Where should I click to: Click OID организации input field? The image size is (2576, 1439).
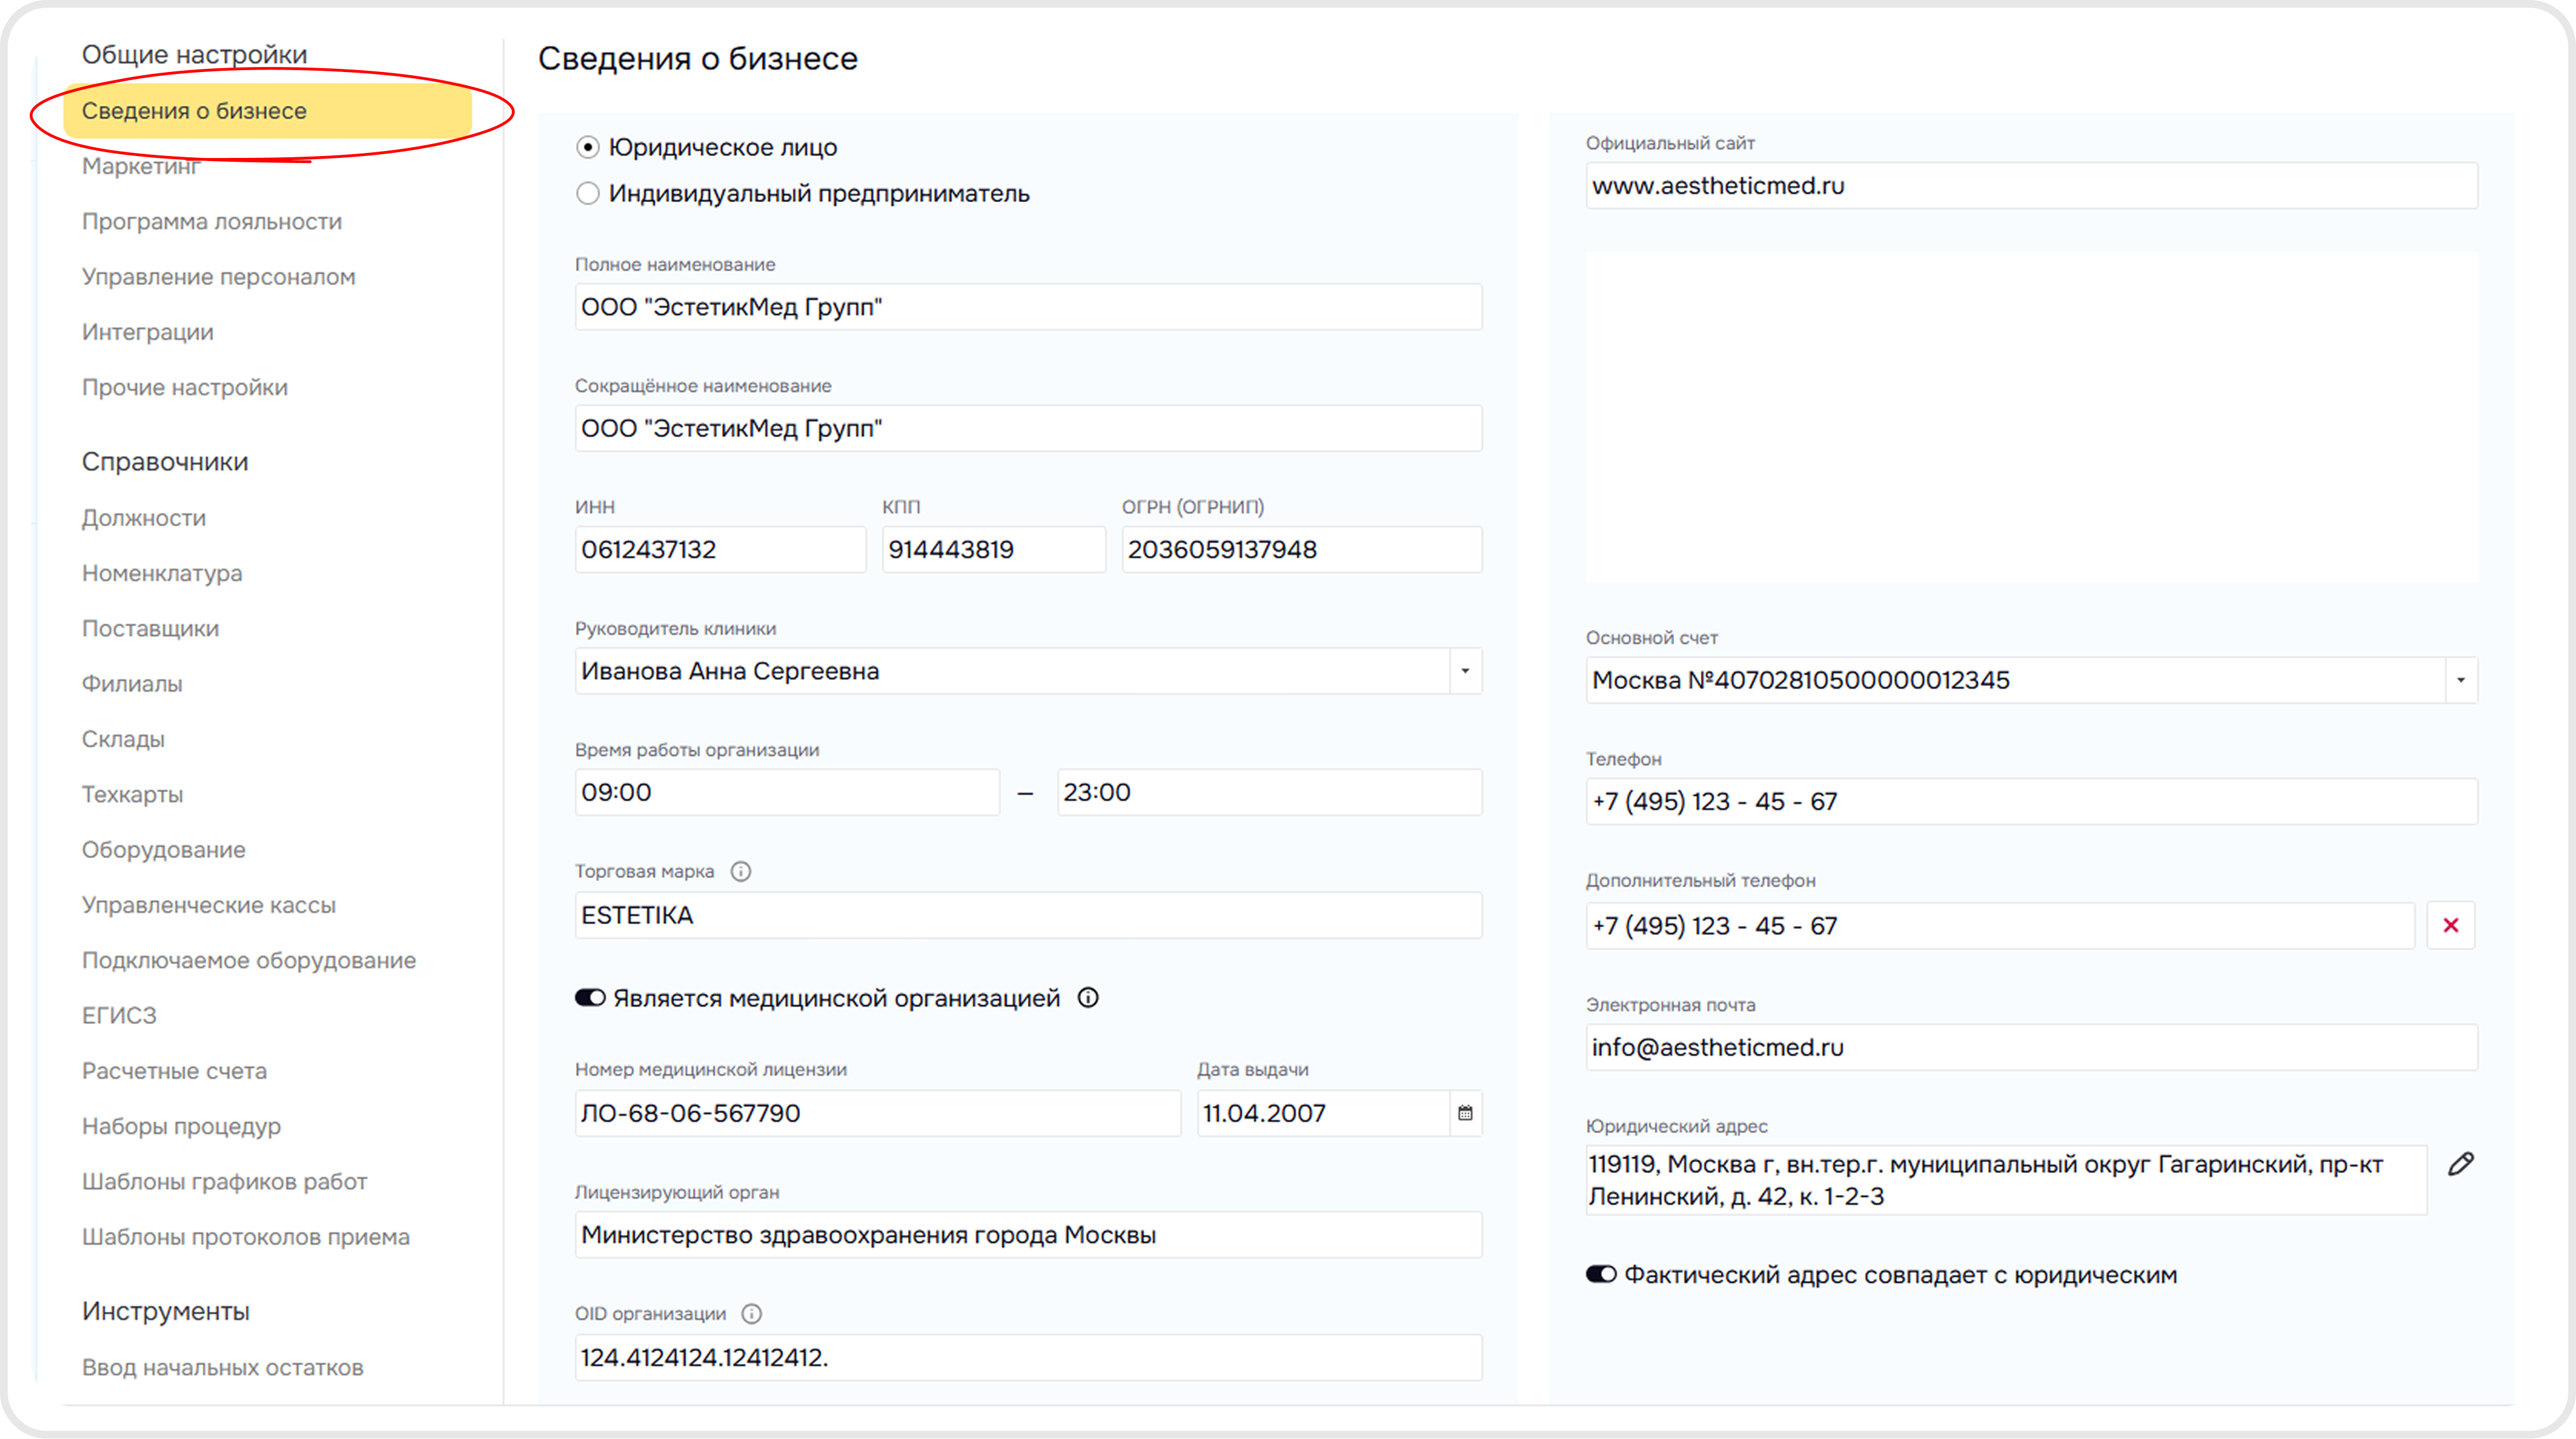(x=1028, y=1357)
